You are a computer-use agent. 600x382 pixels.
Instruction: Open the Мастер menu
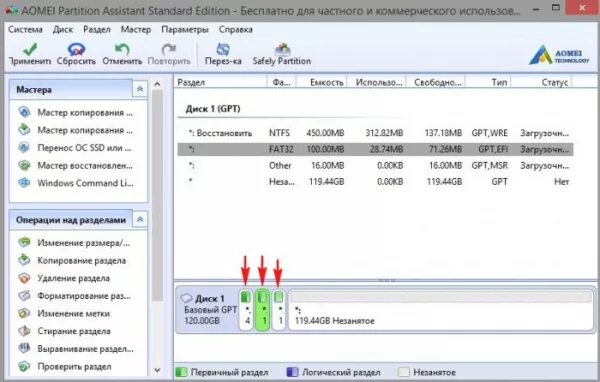point(136,29)
